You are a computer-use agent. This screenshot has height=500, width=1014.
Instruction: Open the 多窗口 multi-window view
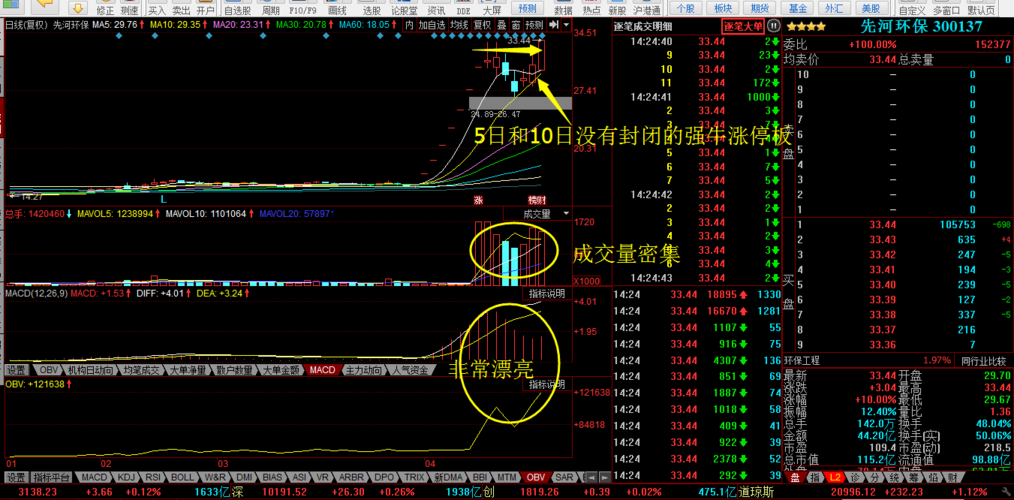pyautogui.click(x=947, y=8)
